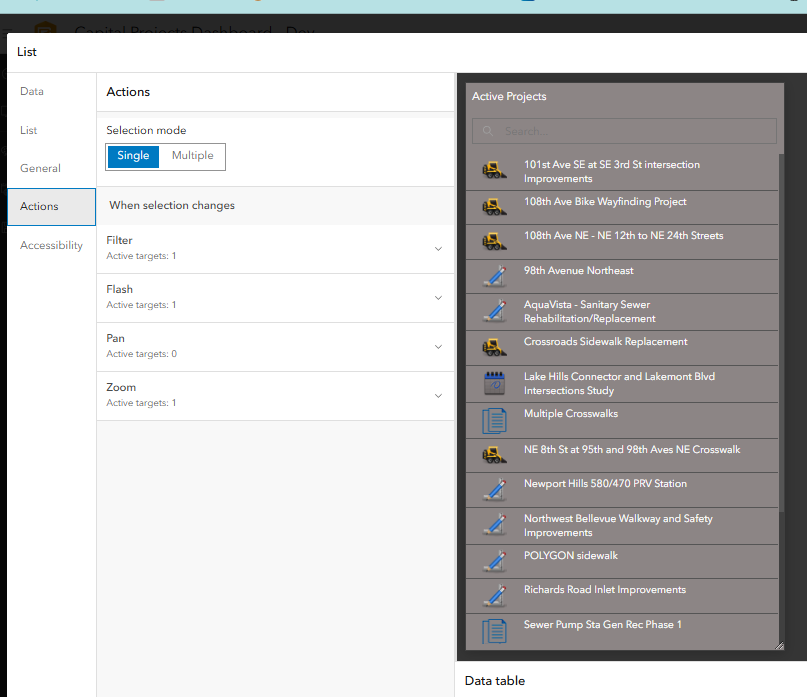Select Lake Hills Connector and Lakemont Blvd item

pos(622,384)
